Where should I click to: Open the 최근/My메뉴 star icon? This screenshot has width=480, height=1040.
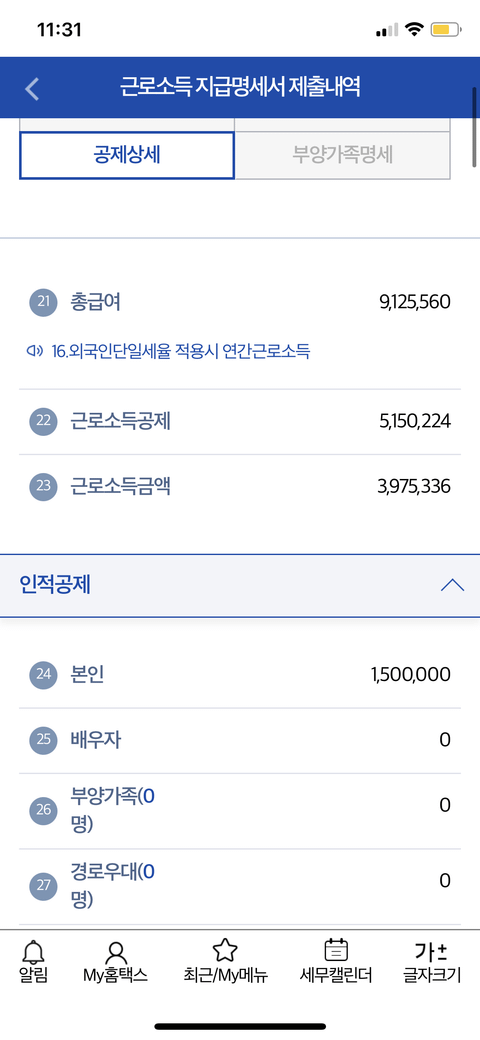[225, 952]
